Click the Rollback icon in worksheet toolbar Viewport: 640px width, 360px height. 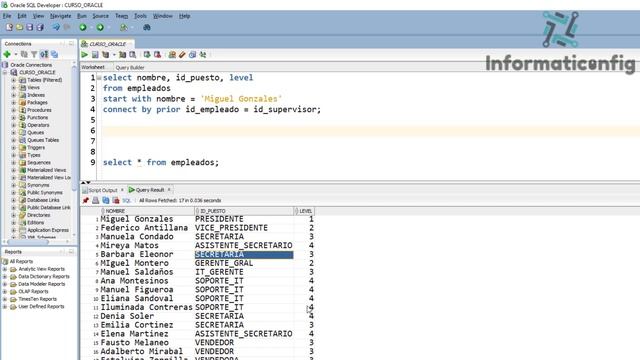157,55
